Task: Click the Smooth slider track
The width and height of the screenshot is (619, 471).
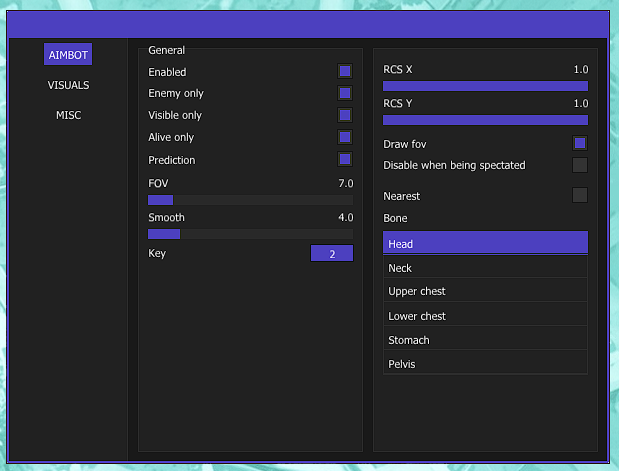Action: click(250, 234)
